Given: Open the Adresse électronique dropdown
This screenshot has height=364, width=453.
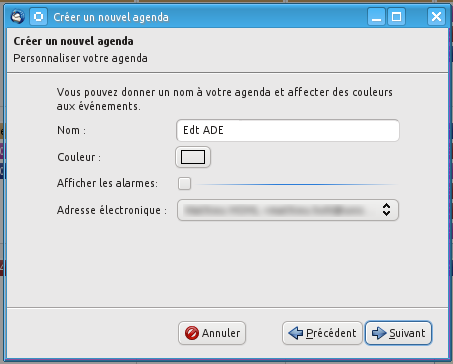Looking at the screenshot, I should click(x=288, y=210).
